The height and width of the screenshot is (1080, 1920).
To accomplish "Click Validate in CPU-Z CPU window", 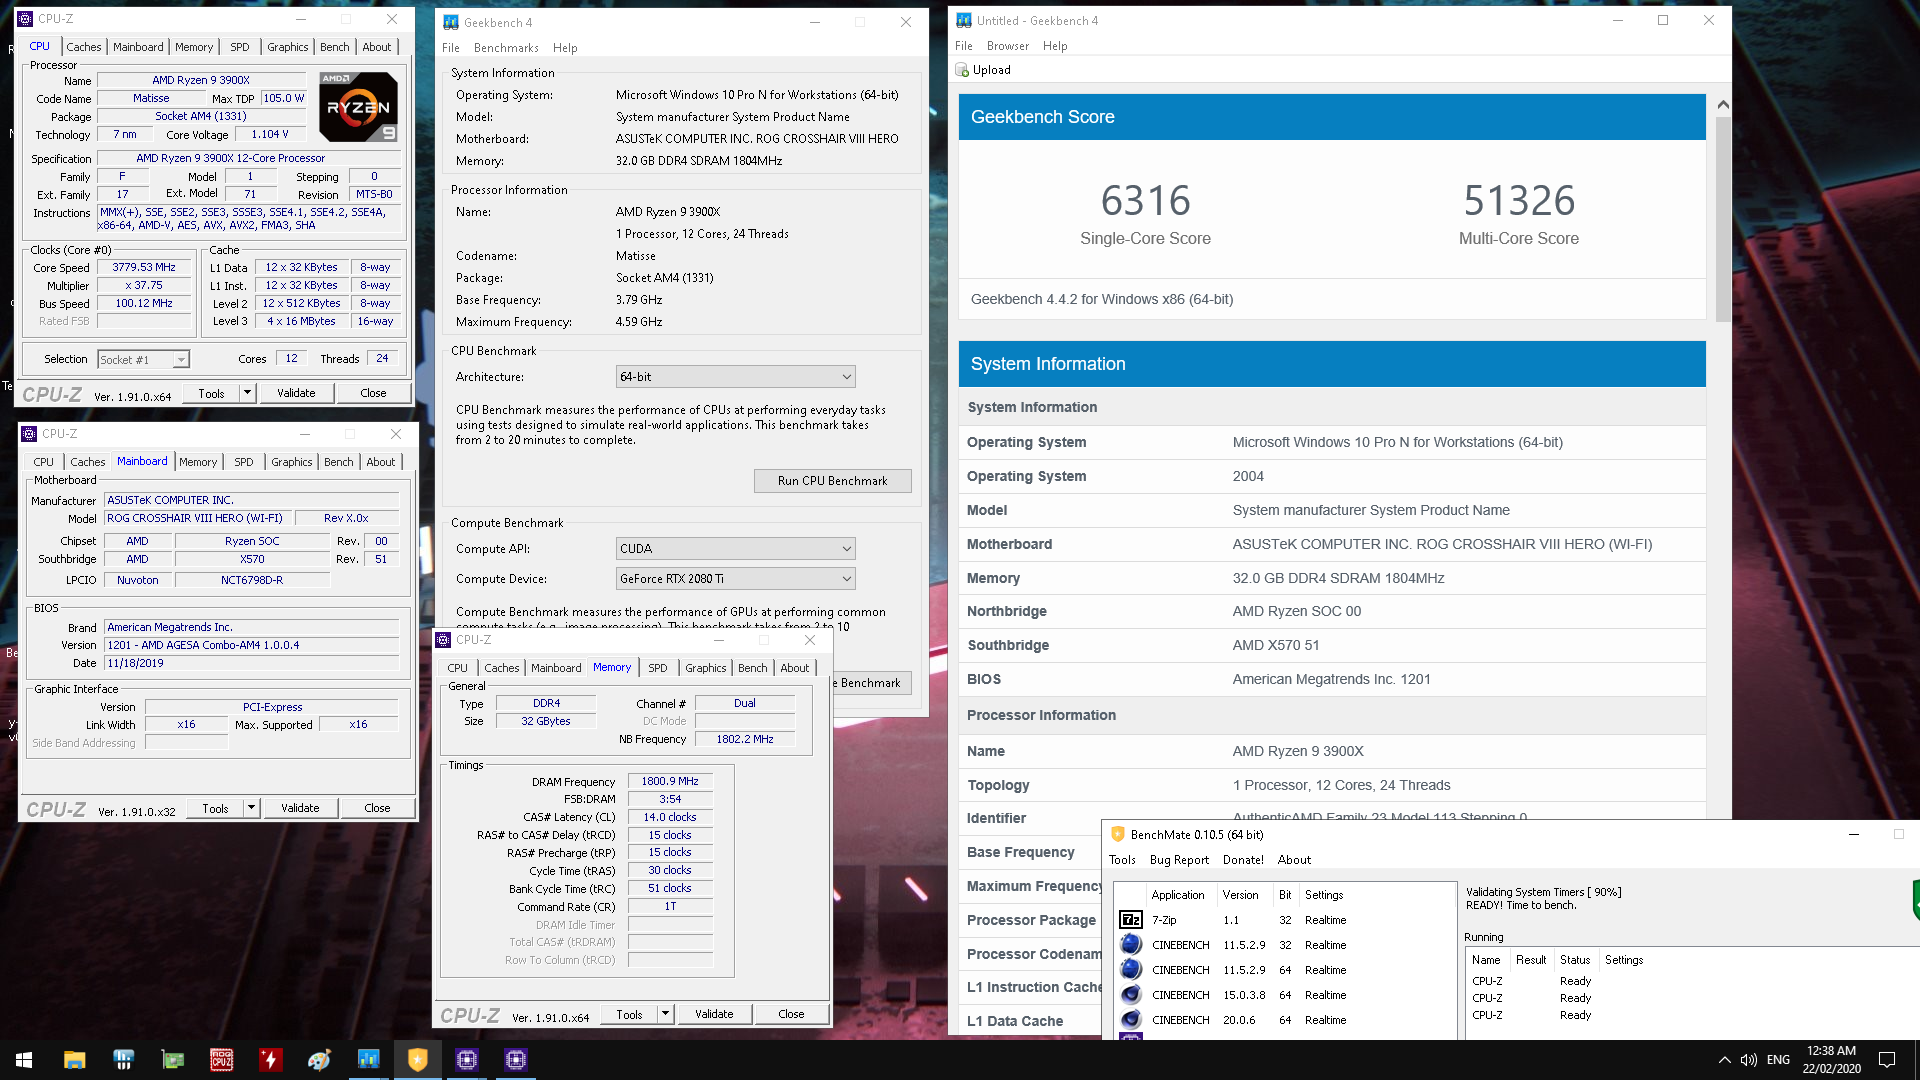I will tap(296, 393).
